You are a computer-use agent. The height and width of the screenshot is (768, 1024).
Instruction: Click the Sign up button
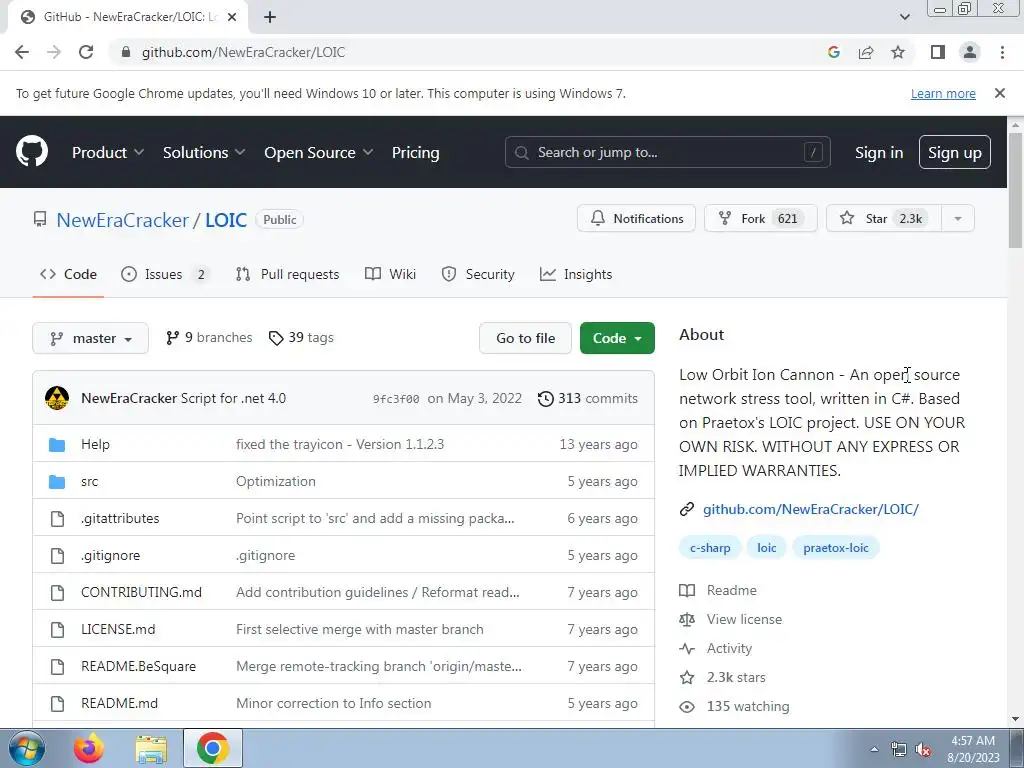click(954, 152)
